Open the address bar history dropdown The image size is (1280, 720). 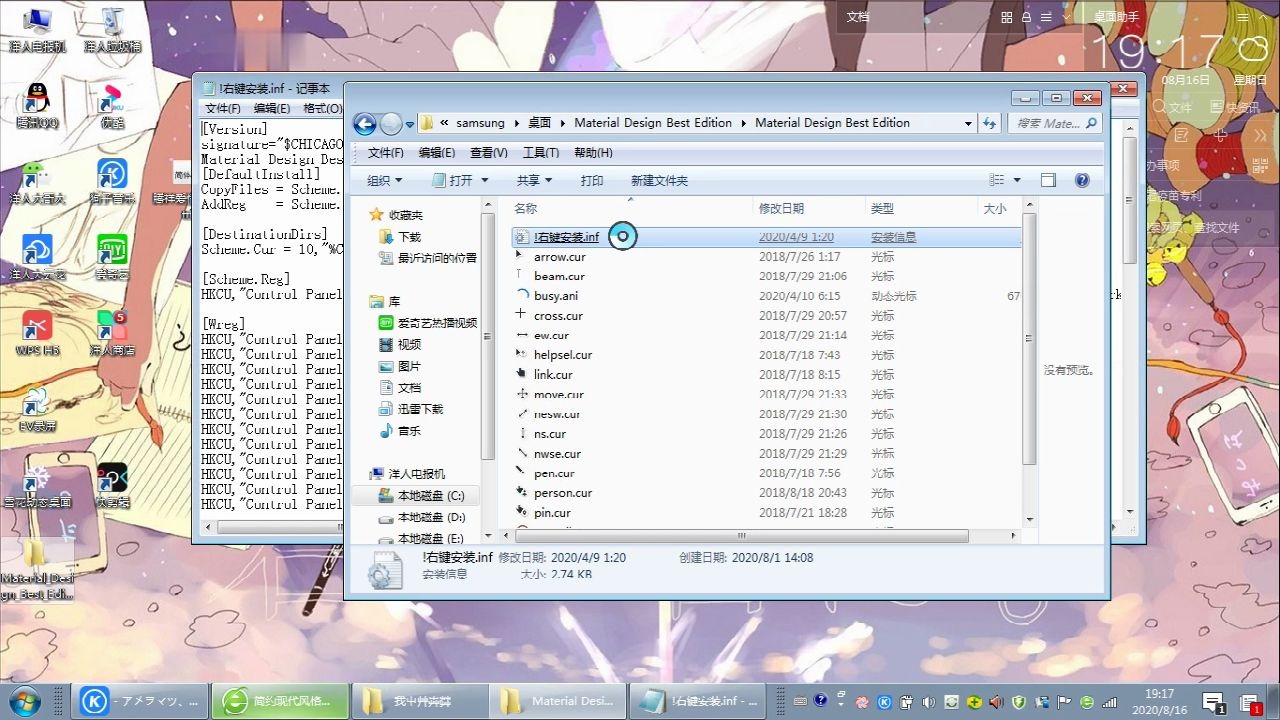(968, 123)
